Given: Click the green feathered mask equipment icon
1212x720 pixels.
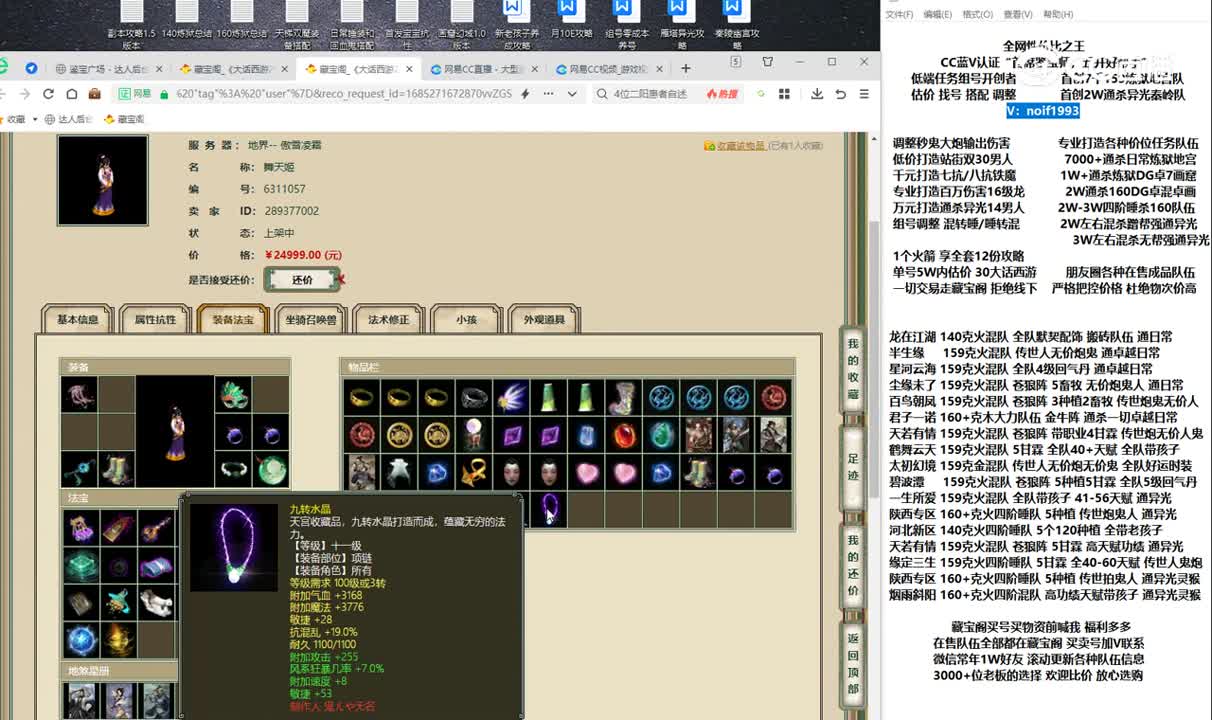Looking at the screenshot, I should point(233,394).
